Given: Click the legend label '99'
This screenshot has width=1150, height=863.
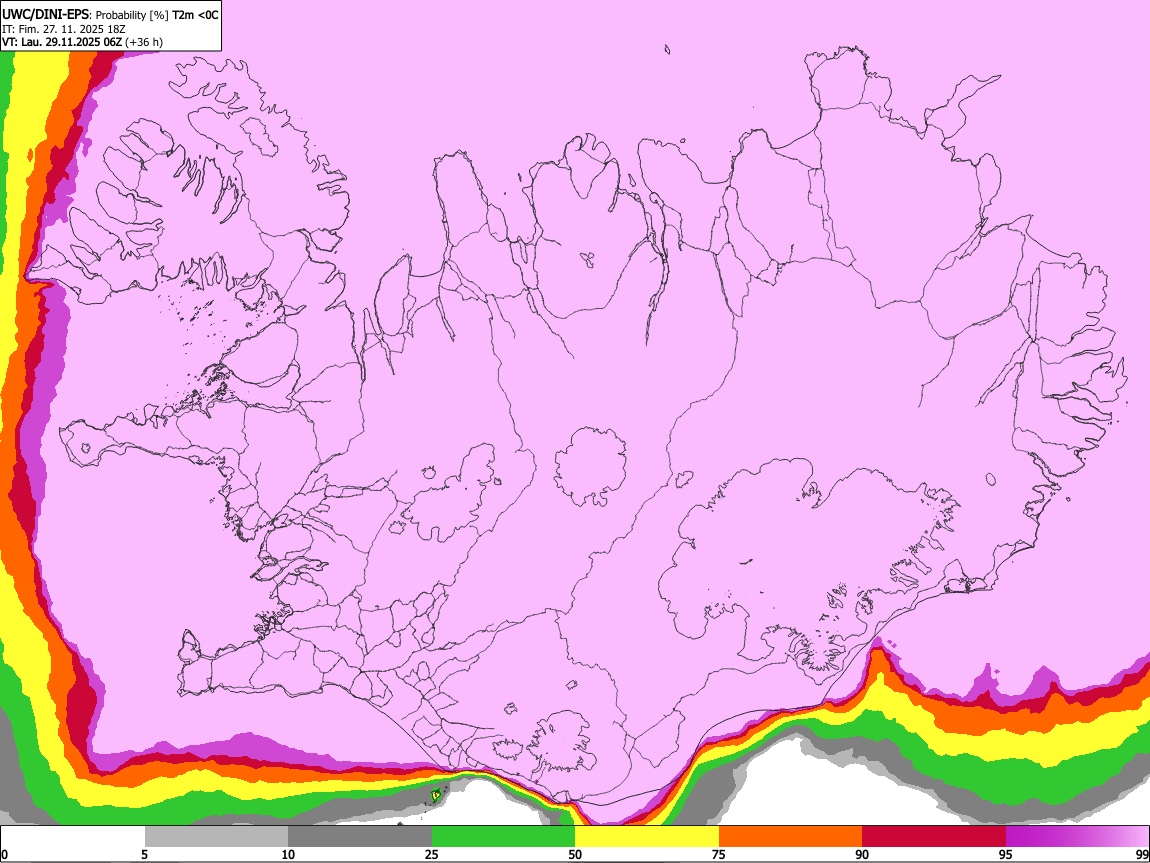Looking at the screenshot, I should click(1142, 855).
